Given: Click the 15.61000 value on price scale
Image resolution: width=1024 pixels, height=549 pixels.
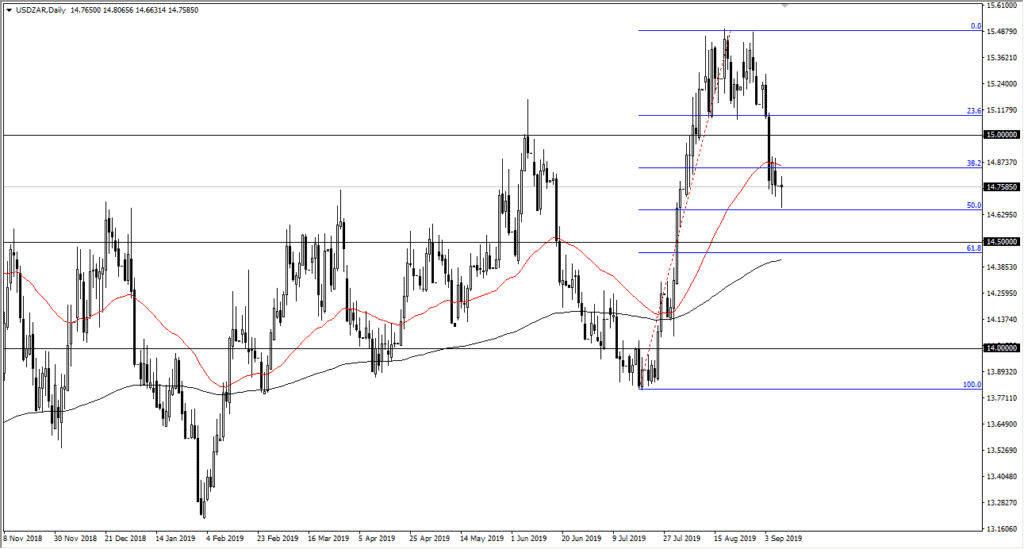Looking at the screenshot, I should coord(1003,5).
